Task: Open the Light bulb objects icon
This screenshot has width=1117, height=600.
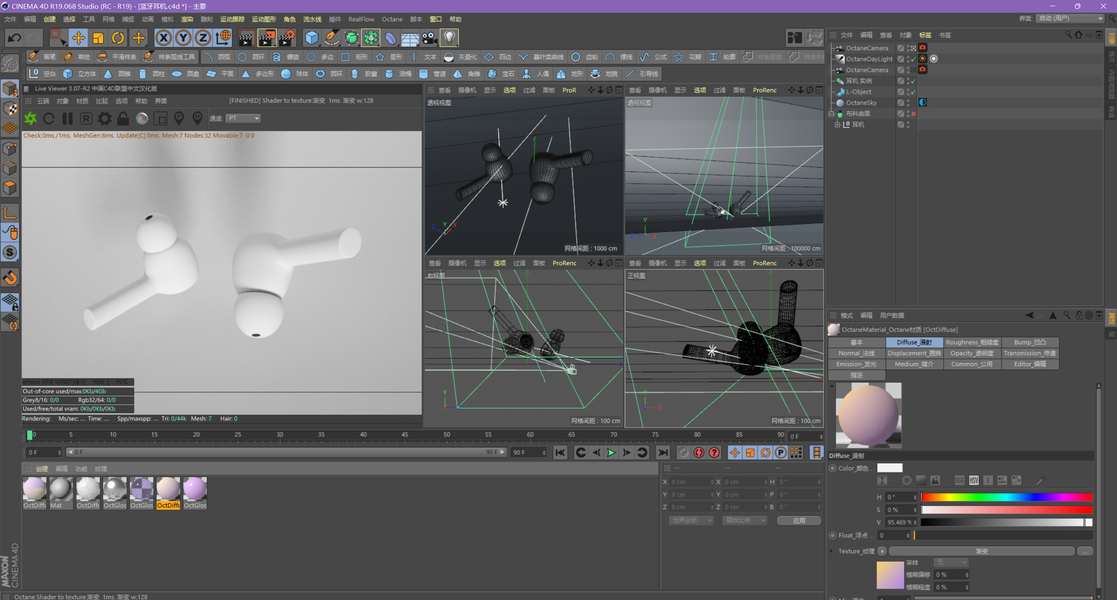Action: [449, 38]
